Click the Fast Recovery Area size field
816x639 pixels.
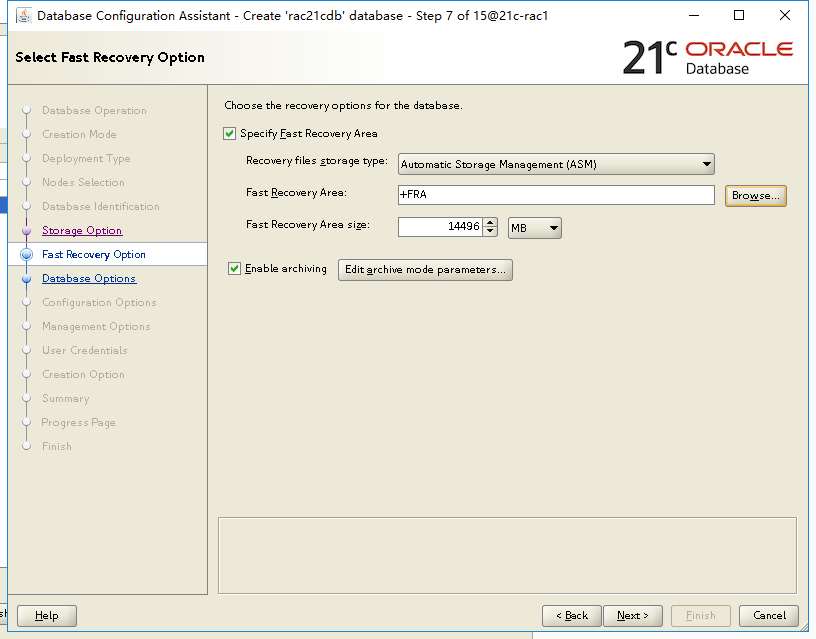(440, 227)
